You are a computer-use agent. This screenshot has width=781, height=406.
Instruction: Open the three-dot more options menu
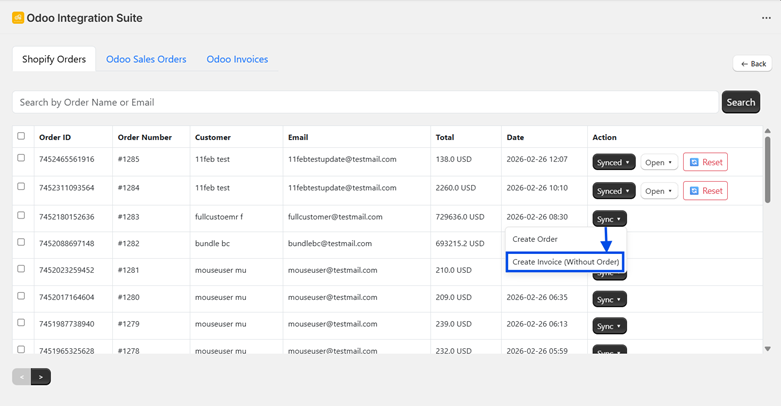click(x=766, y=18)
